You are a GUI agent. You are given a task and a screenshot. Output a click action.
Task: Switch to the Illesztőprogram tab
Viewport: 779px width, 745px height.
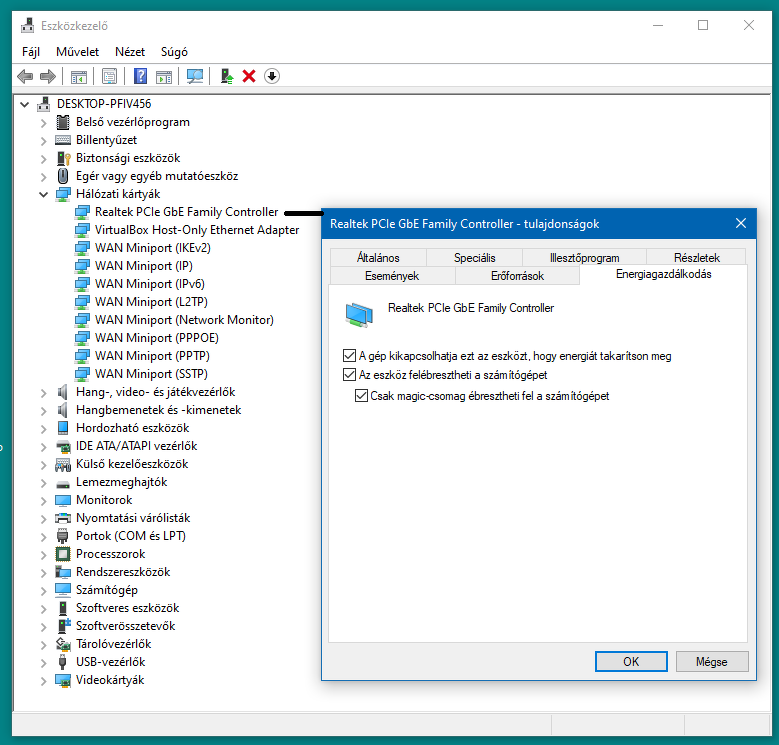(x=584, y=258)
